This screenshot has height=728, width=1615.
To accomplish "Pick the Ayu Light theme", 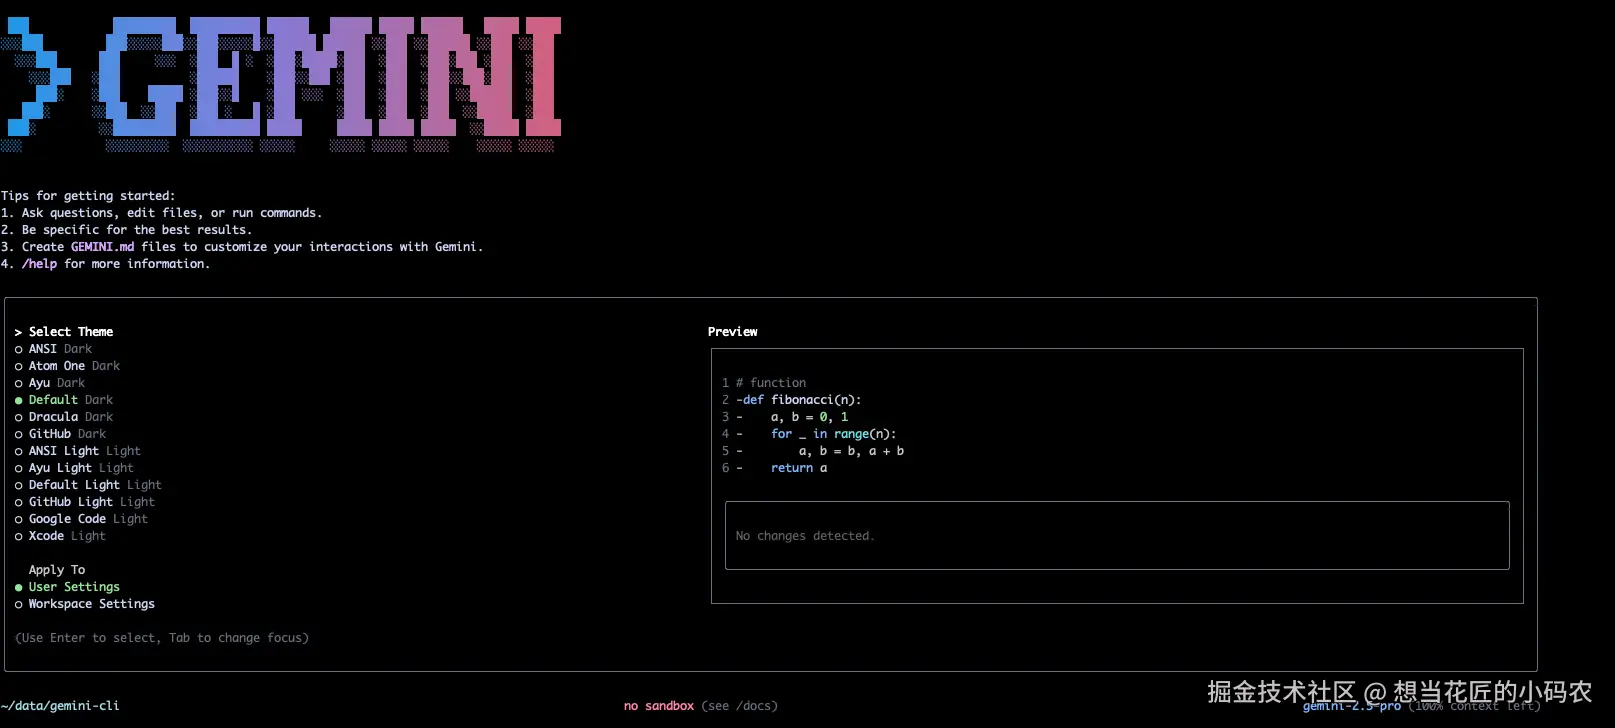I will point(80,468).
